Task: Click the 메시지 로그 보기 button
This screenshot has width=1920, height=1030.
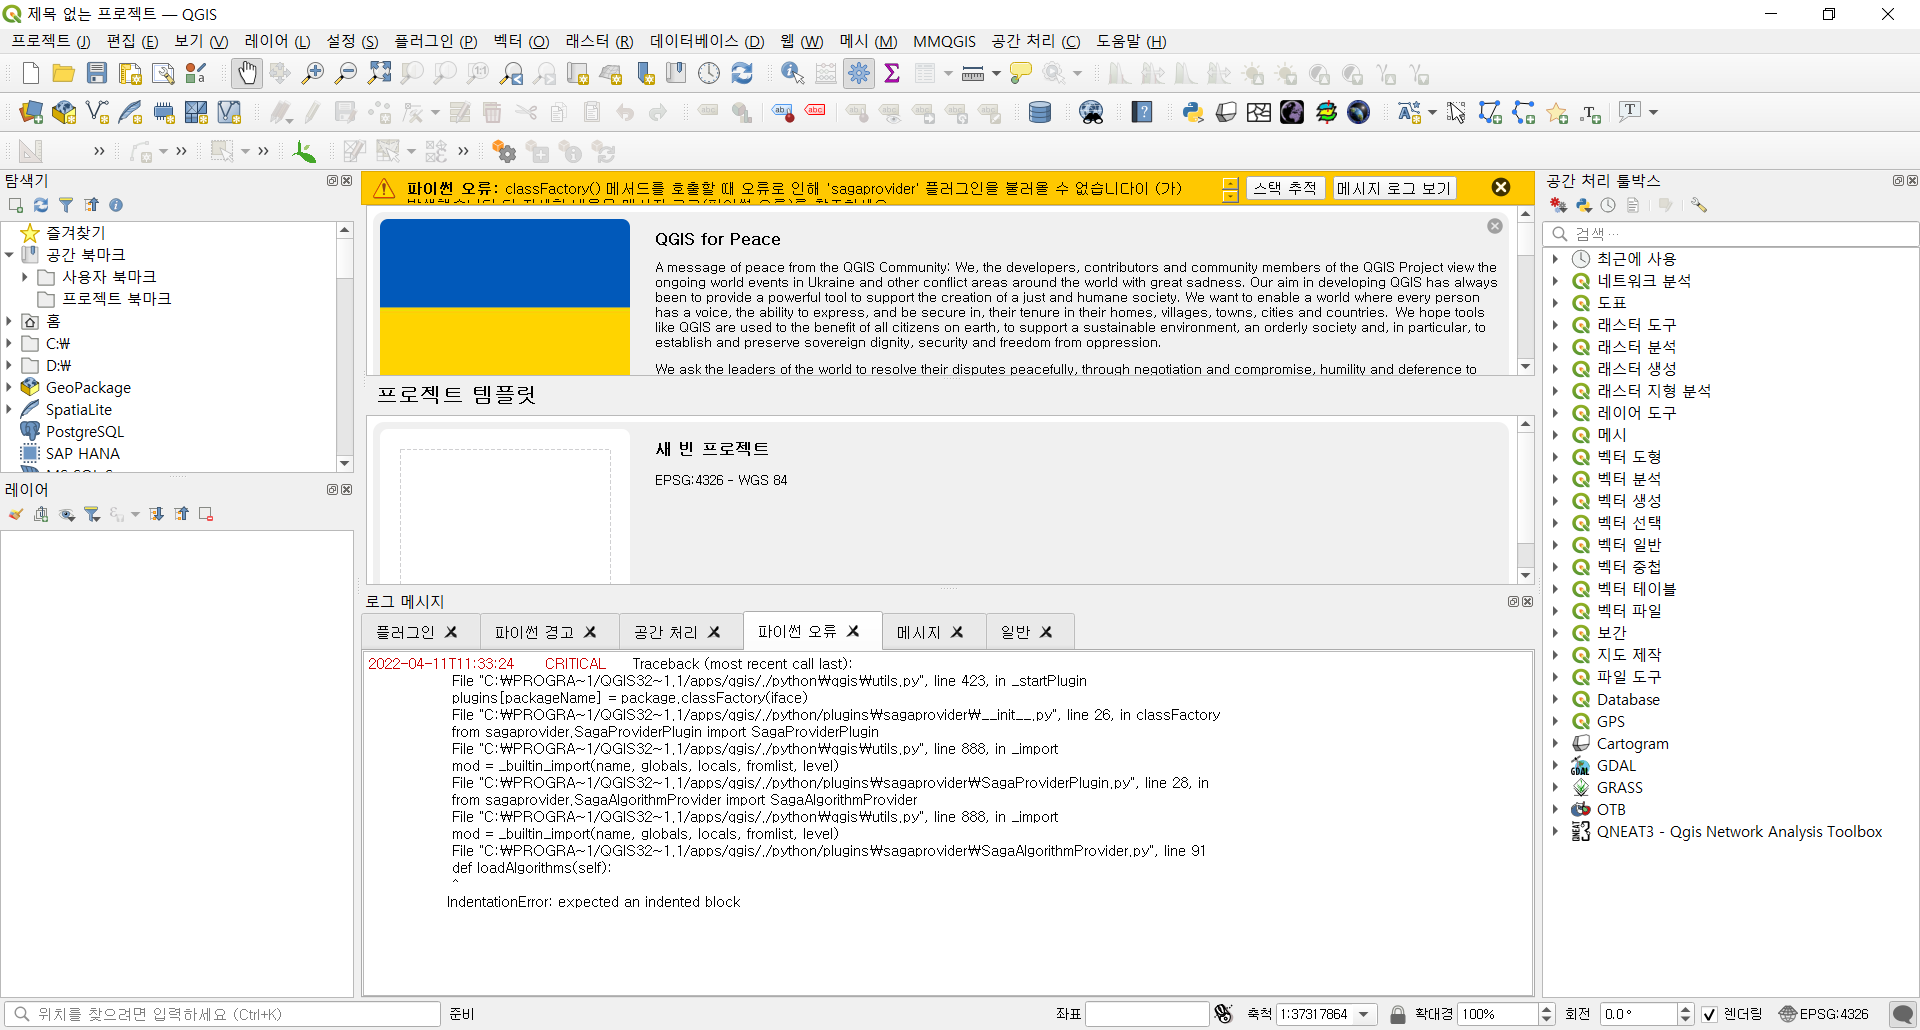Action: [x=1393, y=188]
